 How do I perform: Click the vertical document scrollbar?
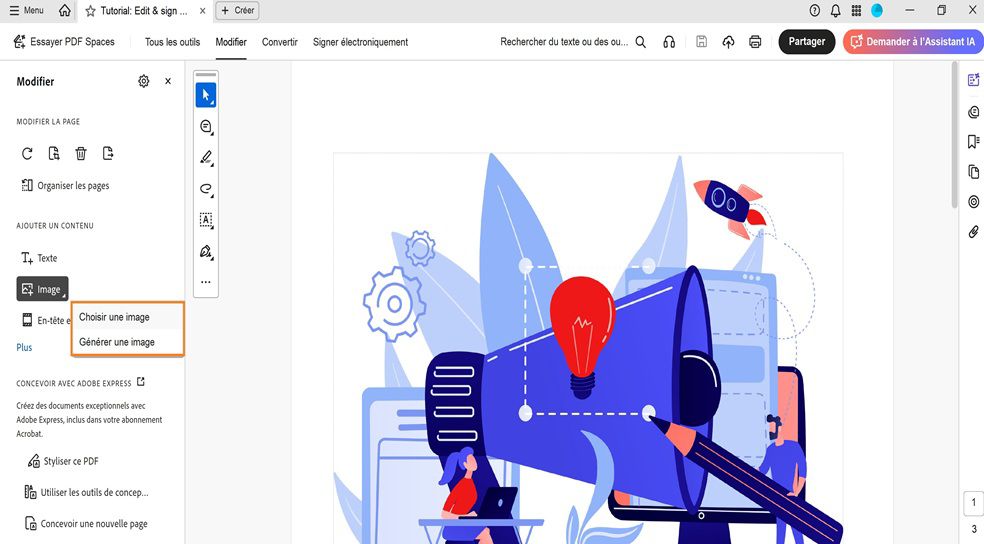[x=955, y=134]
